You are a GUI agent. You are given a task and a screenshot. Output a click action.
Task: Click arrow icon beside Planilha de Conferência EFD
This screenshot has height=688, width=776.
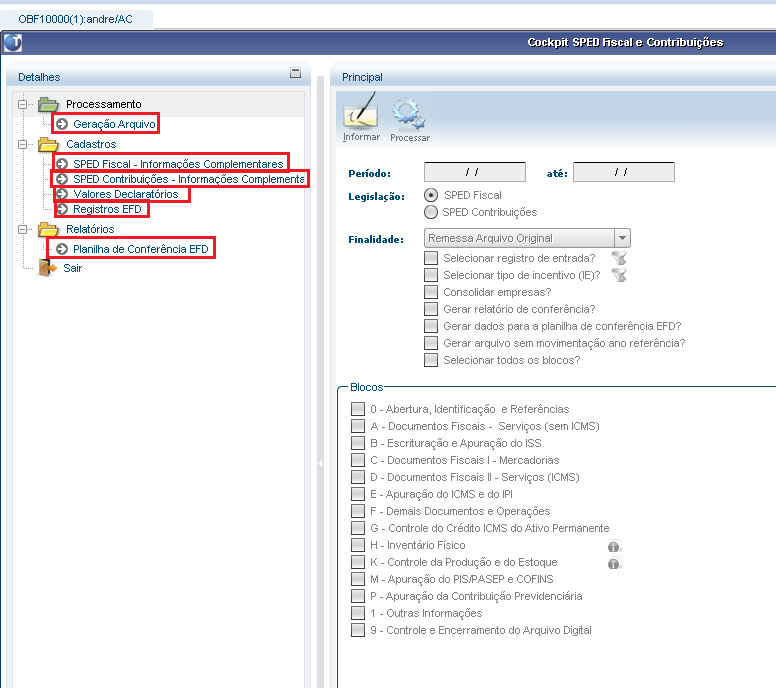(x=62, y=248)
